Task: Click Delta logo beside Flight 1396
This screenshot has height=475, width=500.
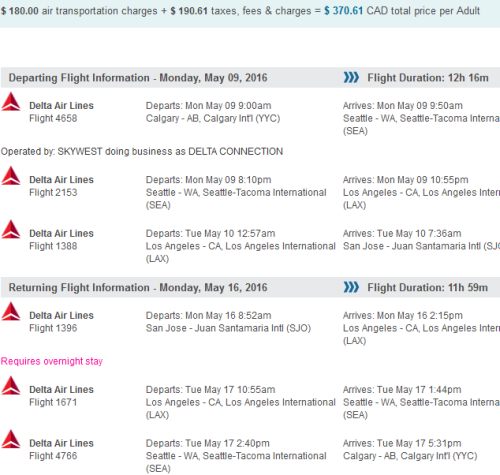Action: click(11, 311)
